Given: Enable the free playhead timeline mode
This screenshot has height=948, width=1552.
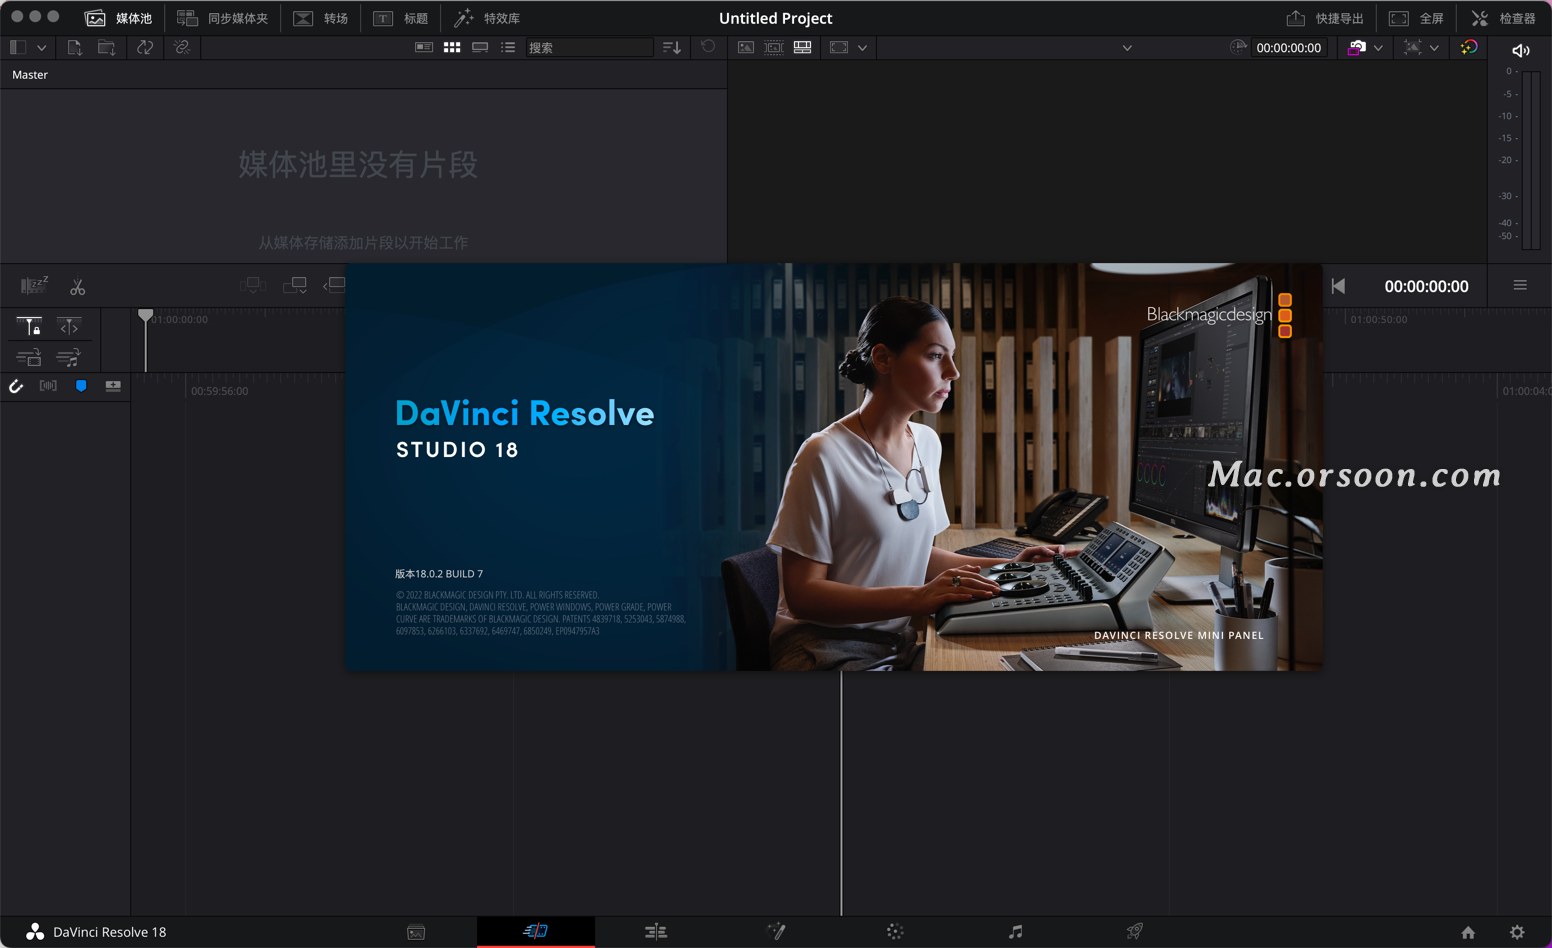Looking at the screenshot, I should tap(69, 327).
